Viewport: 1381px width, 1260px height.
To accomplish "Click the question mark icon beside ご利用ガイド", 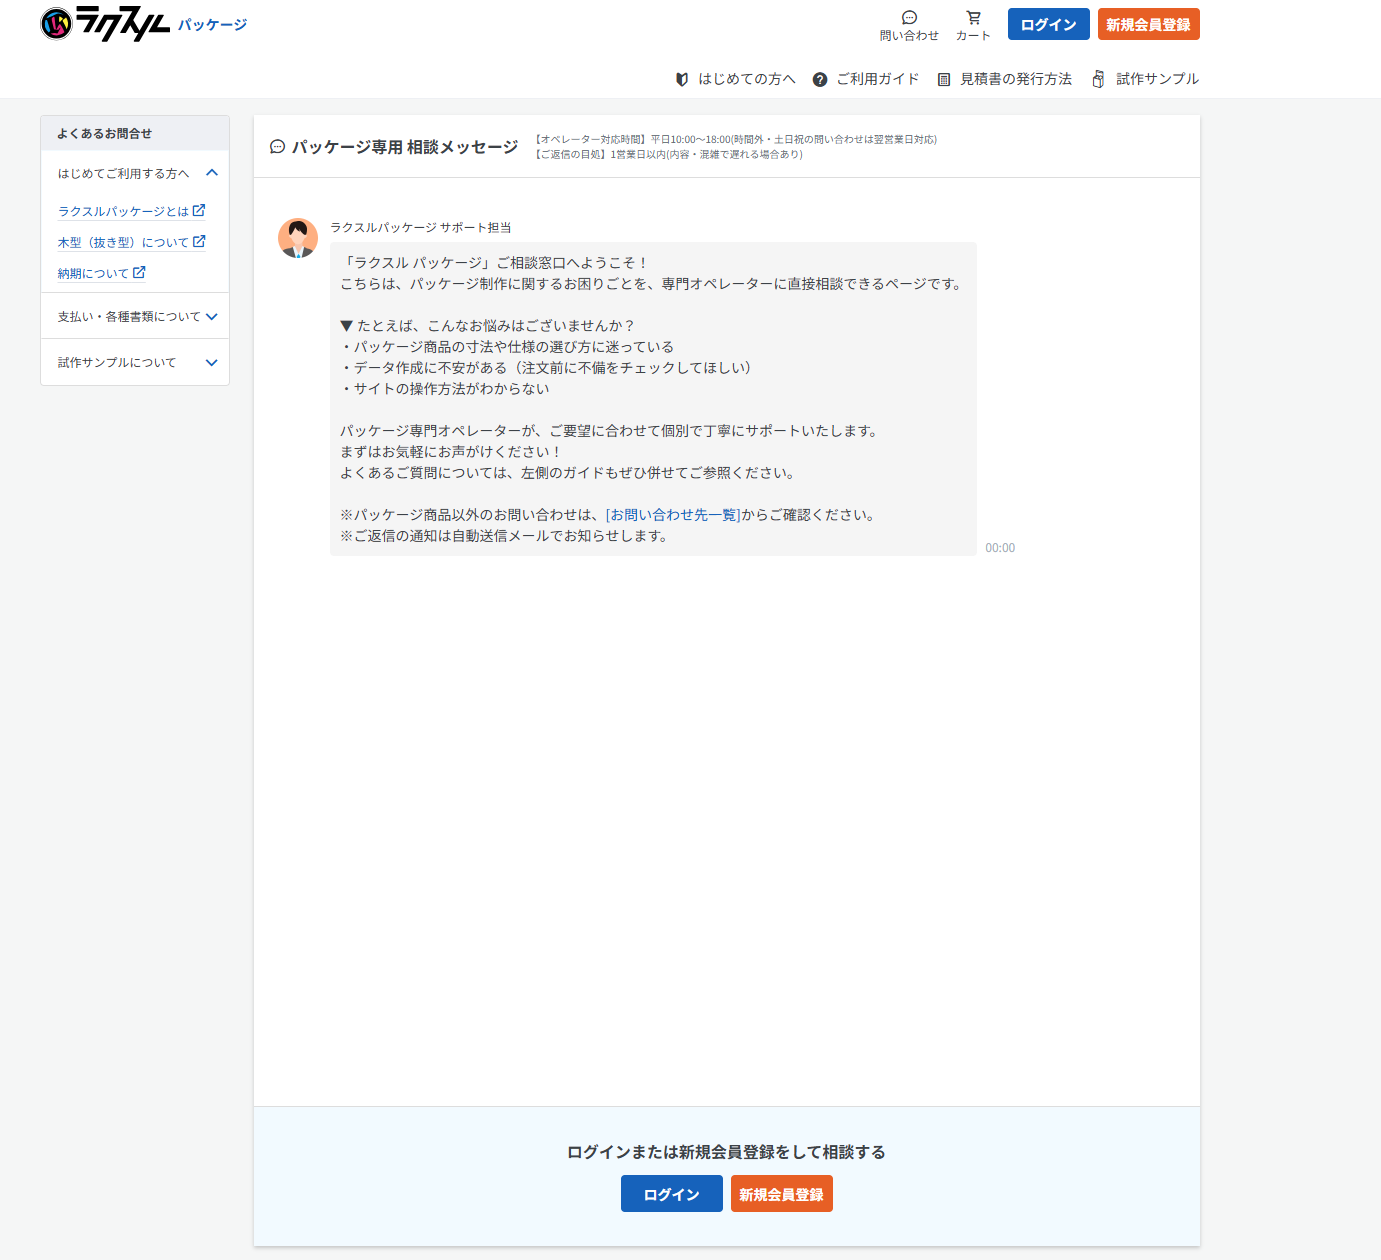I will click(x=820, y=79).
